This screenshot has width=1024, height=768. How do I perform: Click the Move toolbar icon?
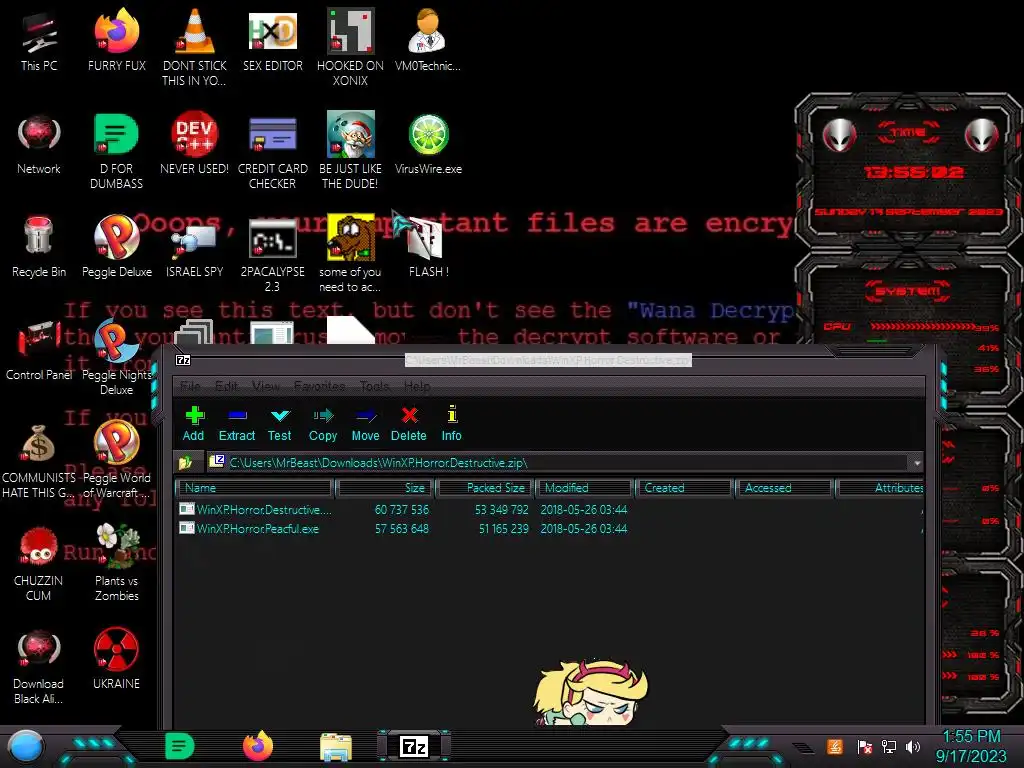[365, 424]
